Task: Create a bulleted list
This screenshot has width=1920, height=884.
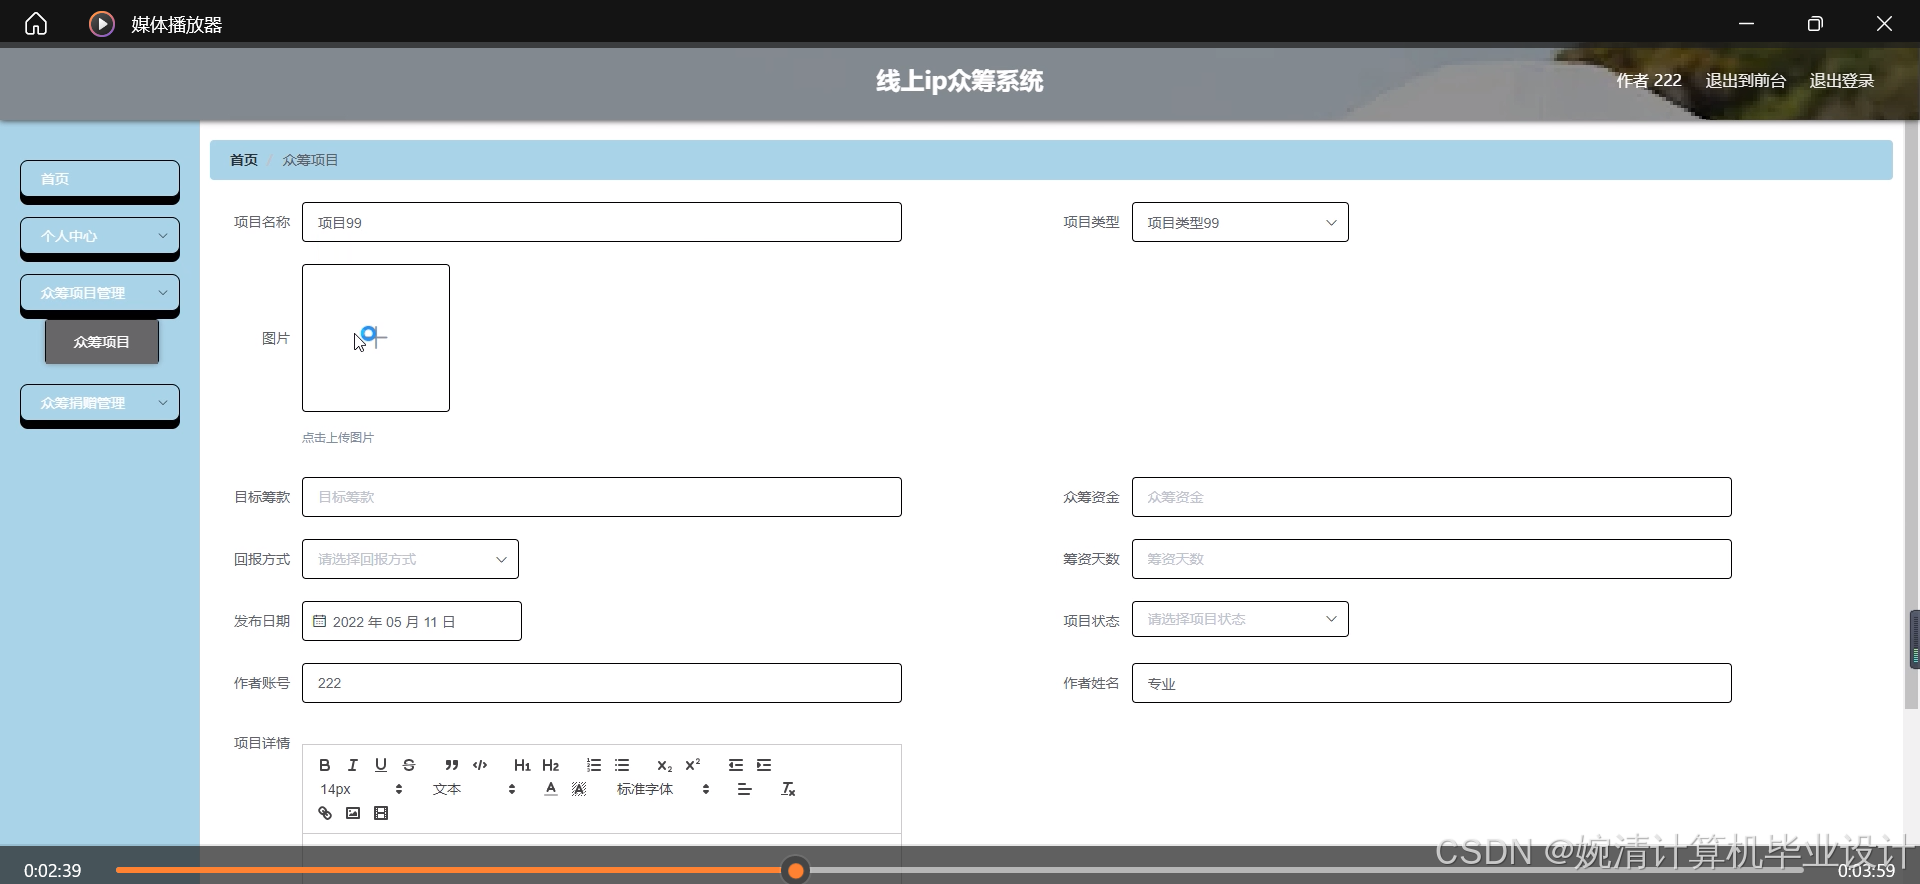Action: coord(622,765)
